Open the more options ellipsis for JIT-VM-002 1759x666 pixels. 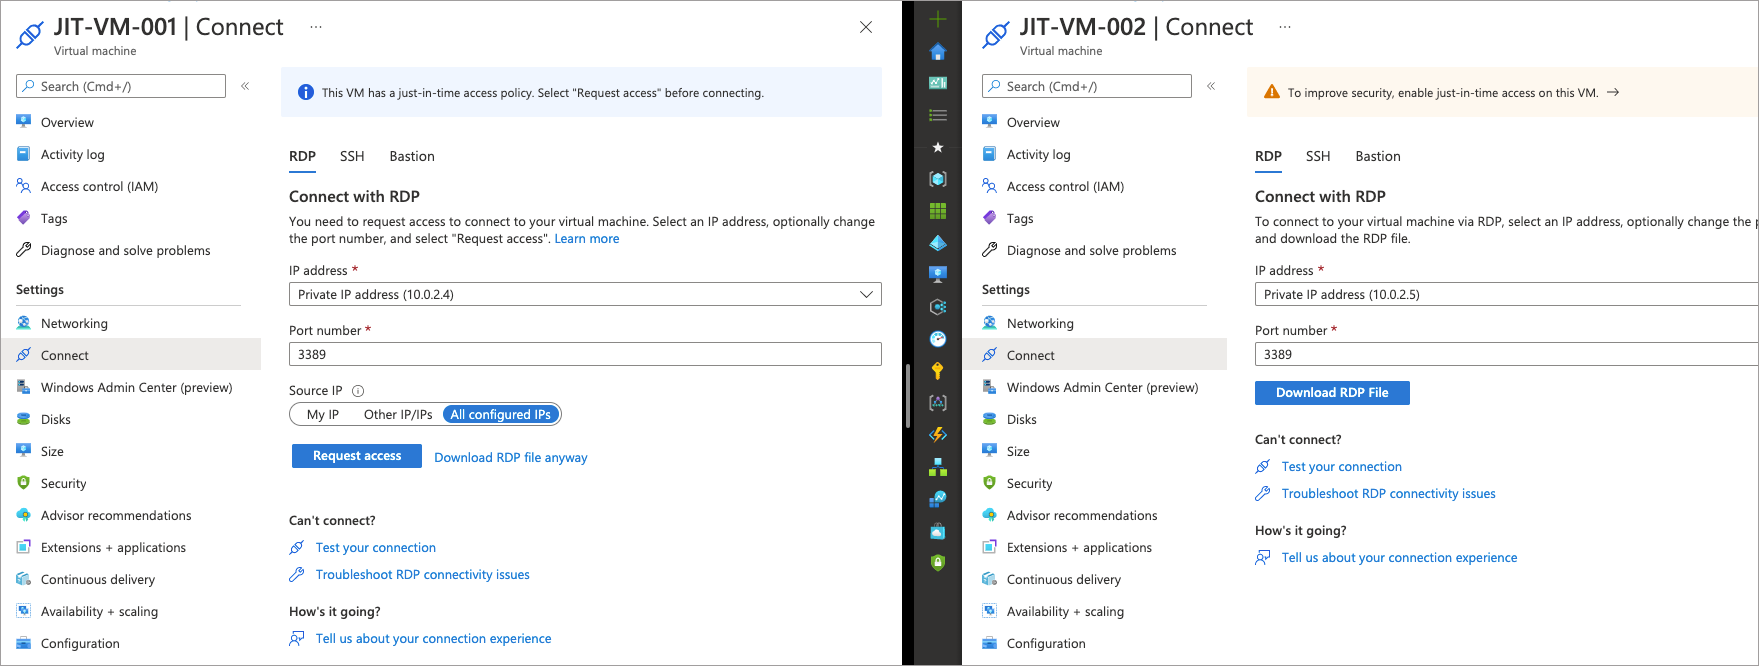click(x=1285, y=27)
